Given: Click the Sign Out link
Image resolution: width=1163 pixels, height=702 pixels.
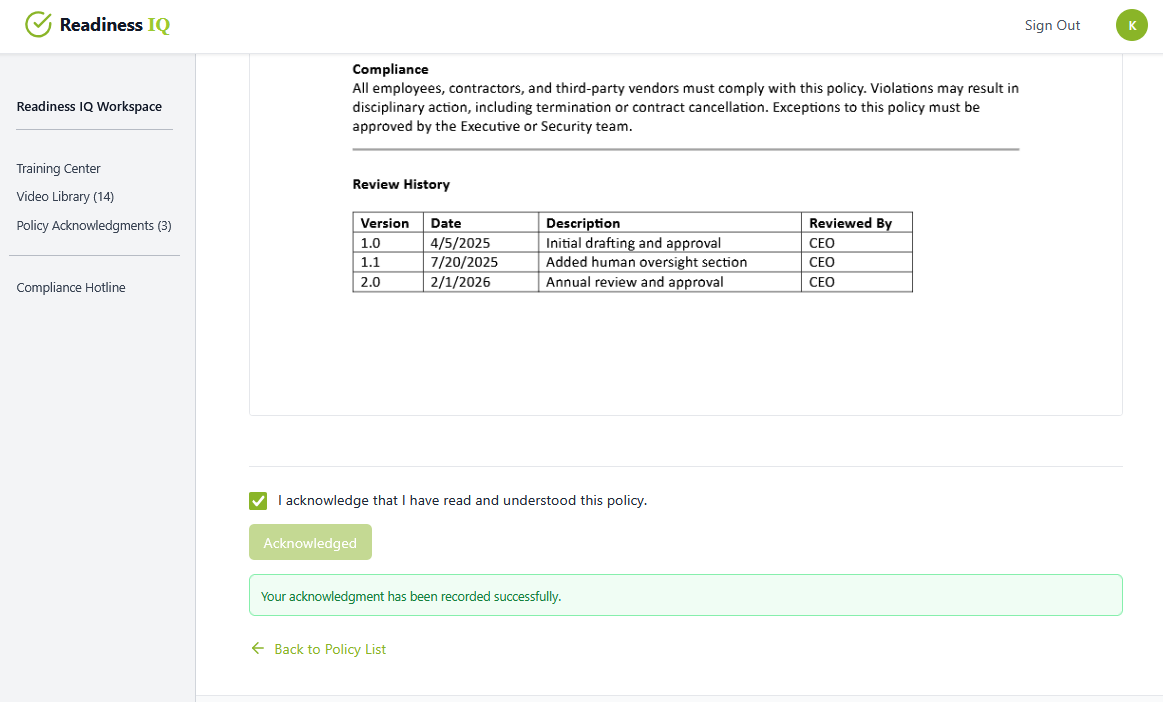Looking at the screenshot, I should pyautogui.click(x=1052, y=25).
